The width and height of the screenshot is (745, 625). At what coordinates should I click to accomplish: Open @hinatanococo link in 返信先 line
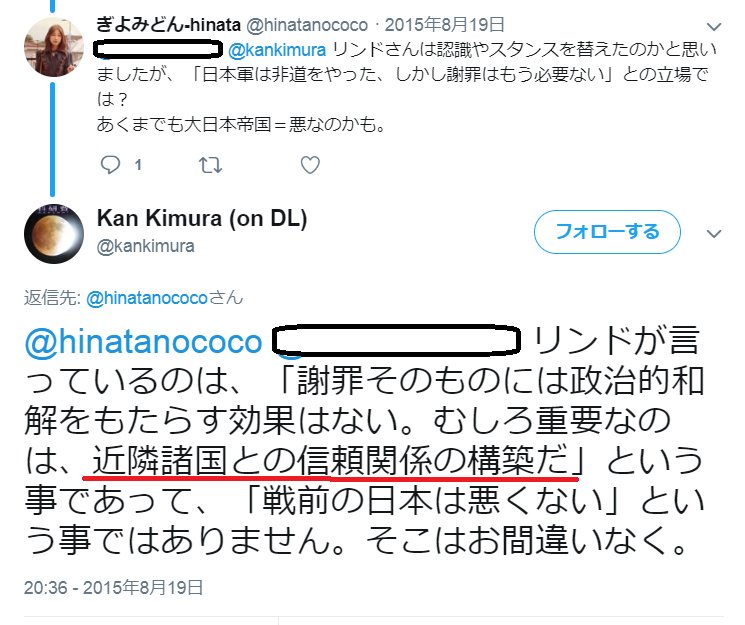click(147, 298)
